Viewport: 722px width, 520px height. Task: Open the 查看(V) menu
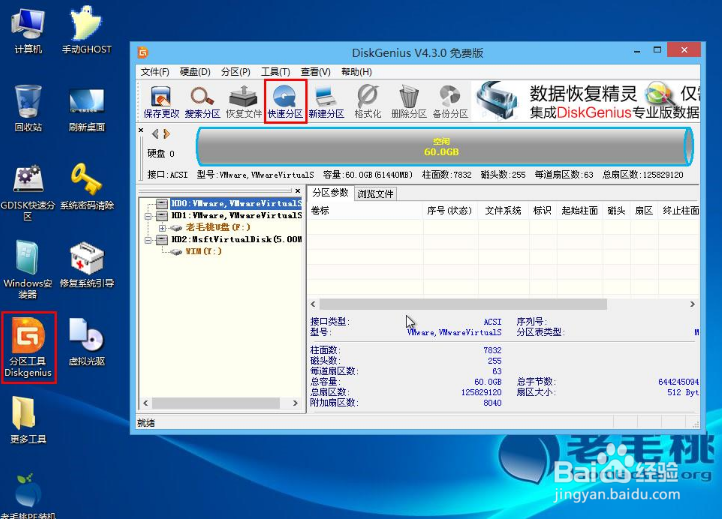(x=315, y=72)
